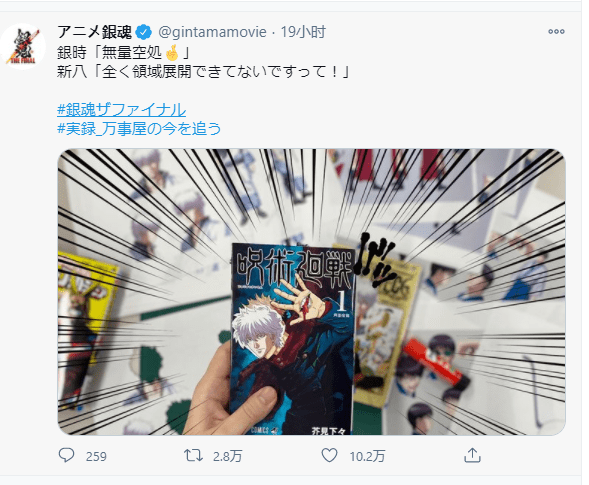Click the crossed-fingers emoji in tweet
Image resolution: width=589 pixels, height=485 pixels.
172,52
